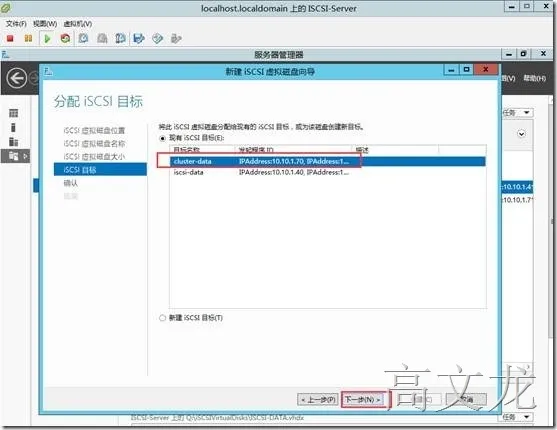Viewport: 557px width, 430px height.
Task: Click the red Stop VM toolbar icon
Action: (10, 38)
